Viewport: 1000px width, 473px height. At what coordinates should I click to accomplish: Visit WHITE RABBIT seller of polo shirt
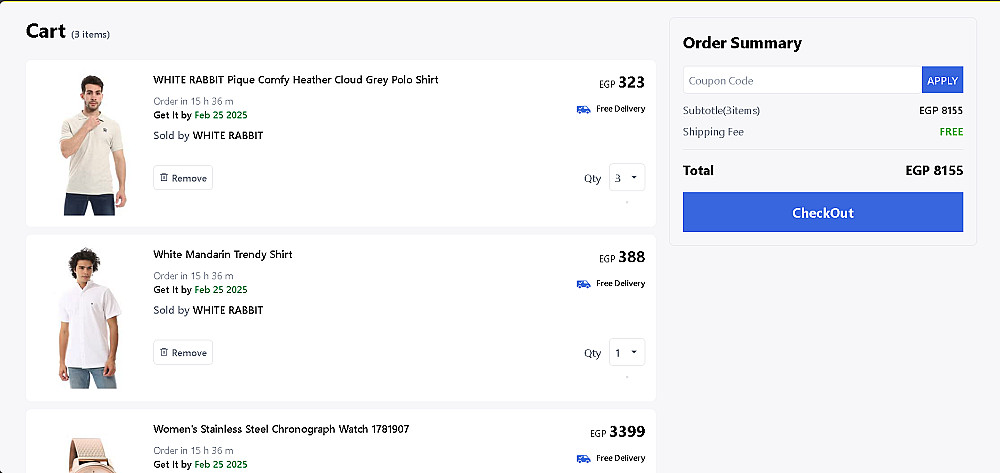pyautogui.click(x=228, y=135)
